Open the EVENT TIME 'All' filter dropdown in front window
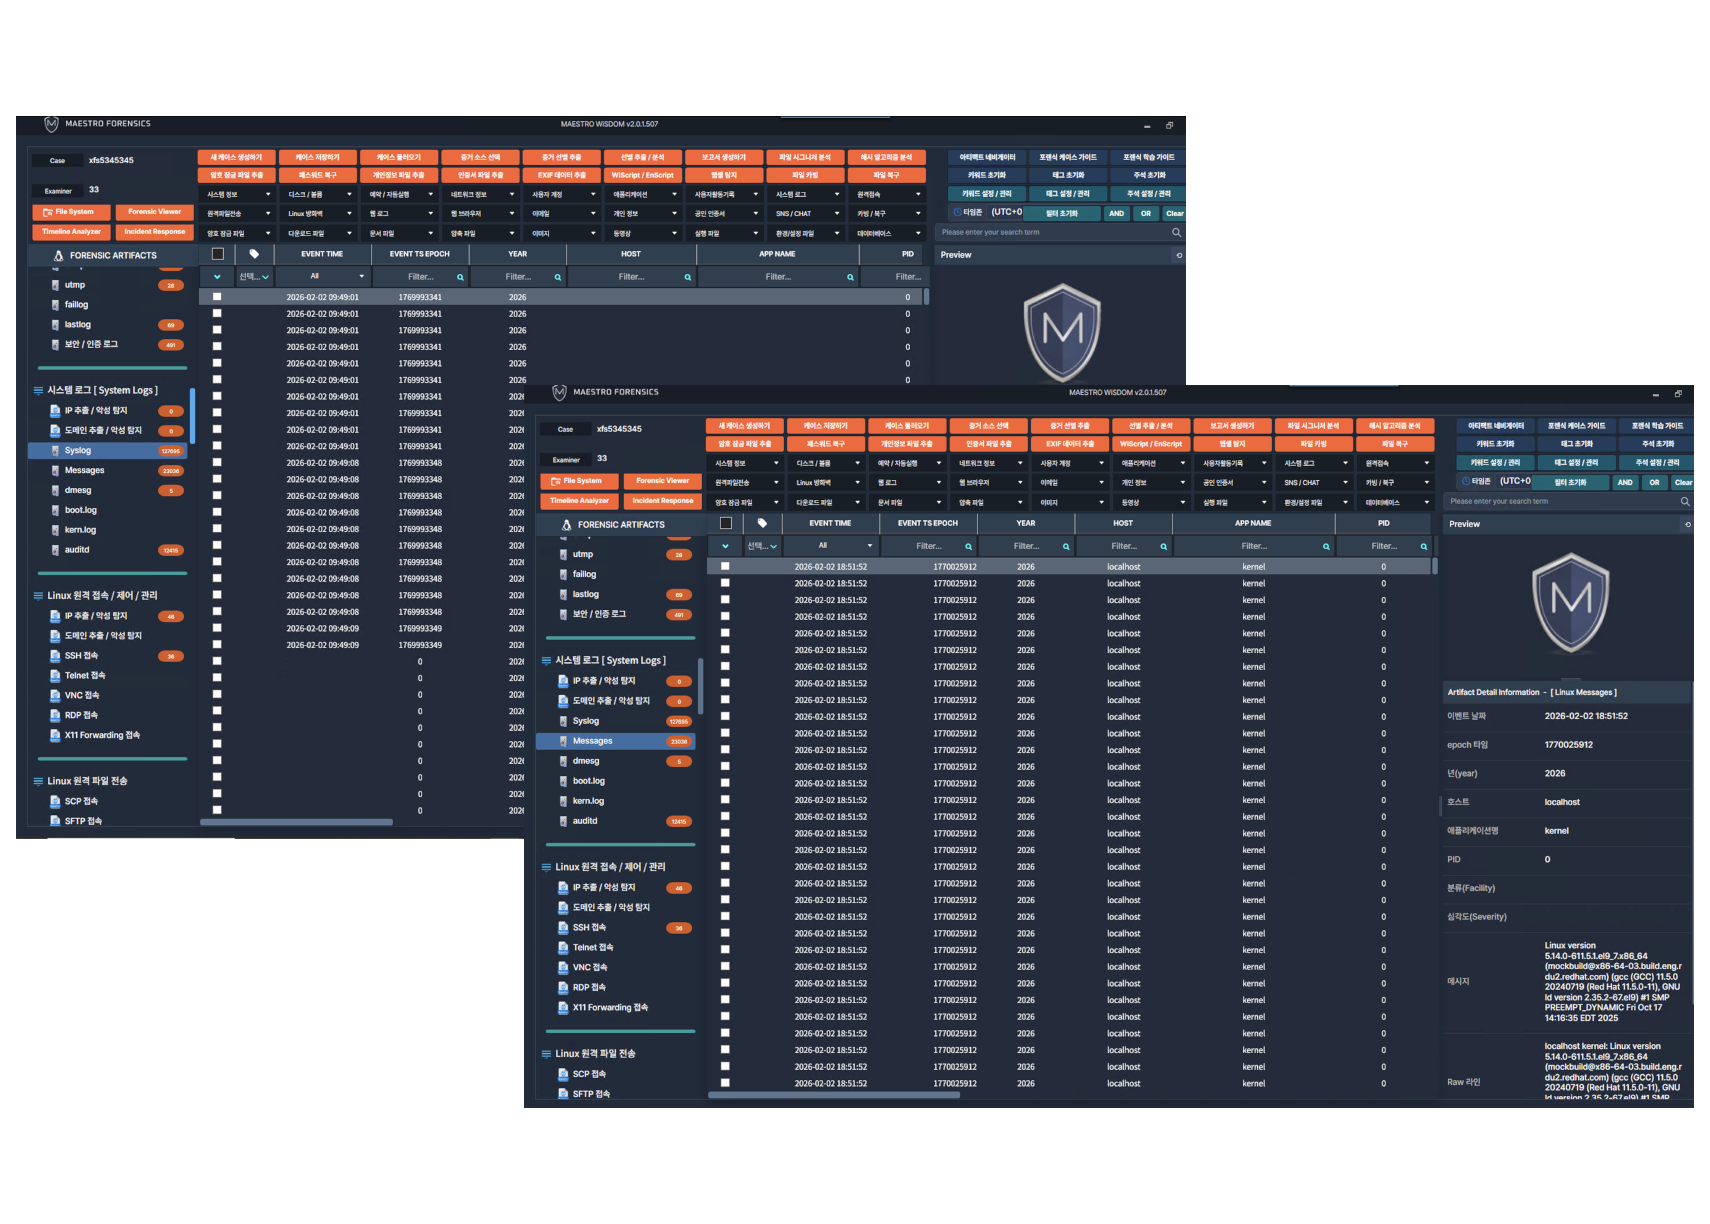Viewport: 1710px width, 1224px height. tap(830, 546)
